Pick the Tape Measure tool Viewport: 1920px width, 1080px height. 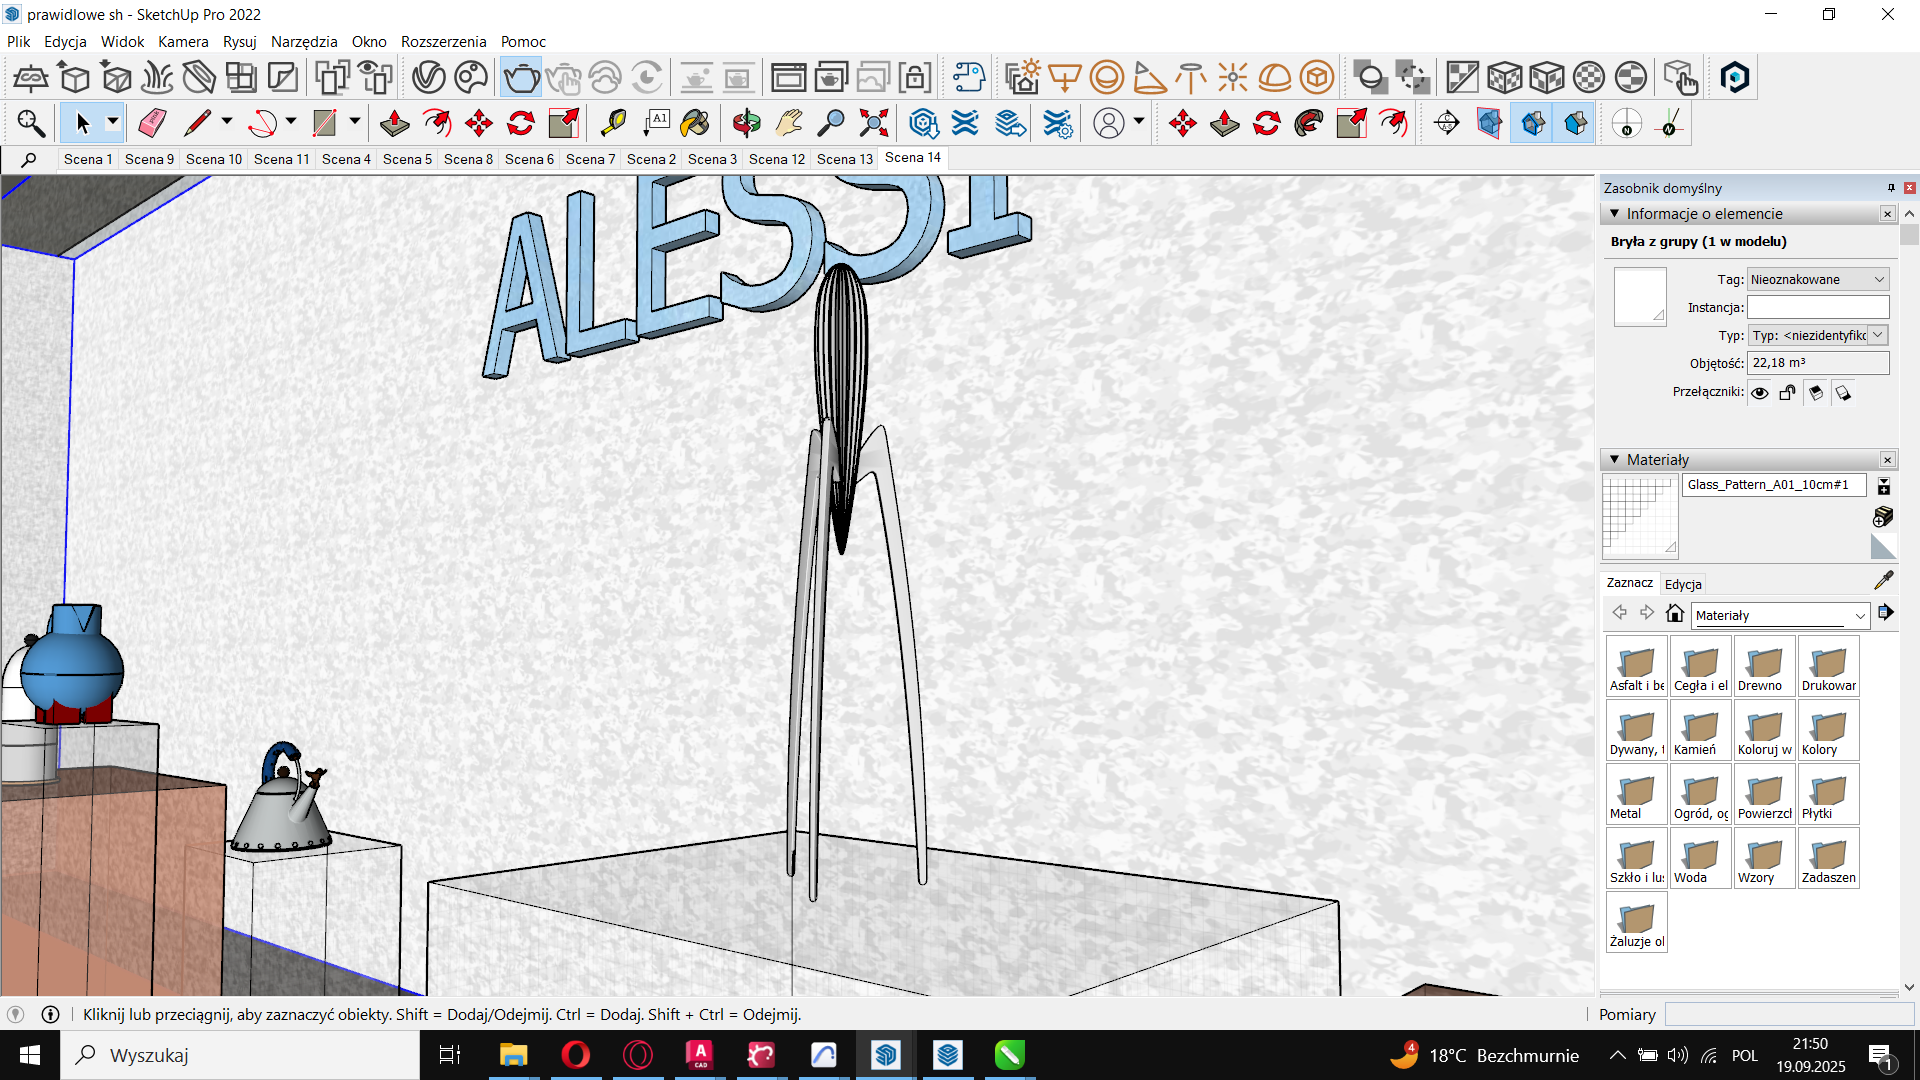[x=613, y=123]
